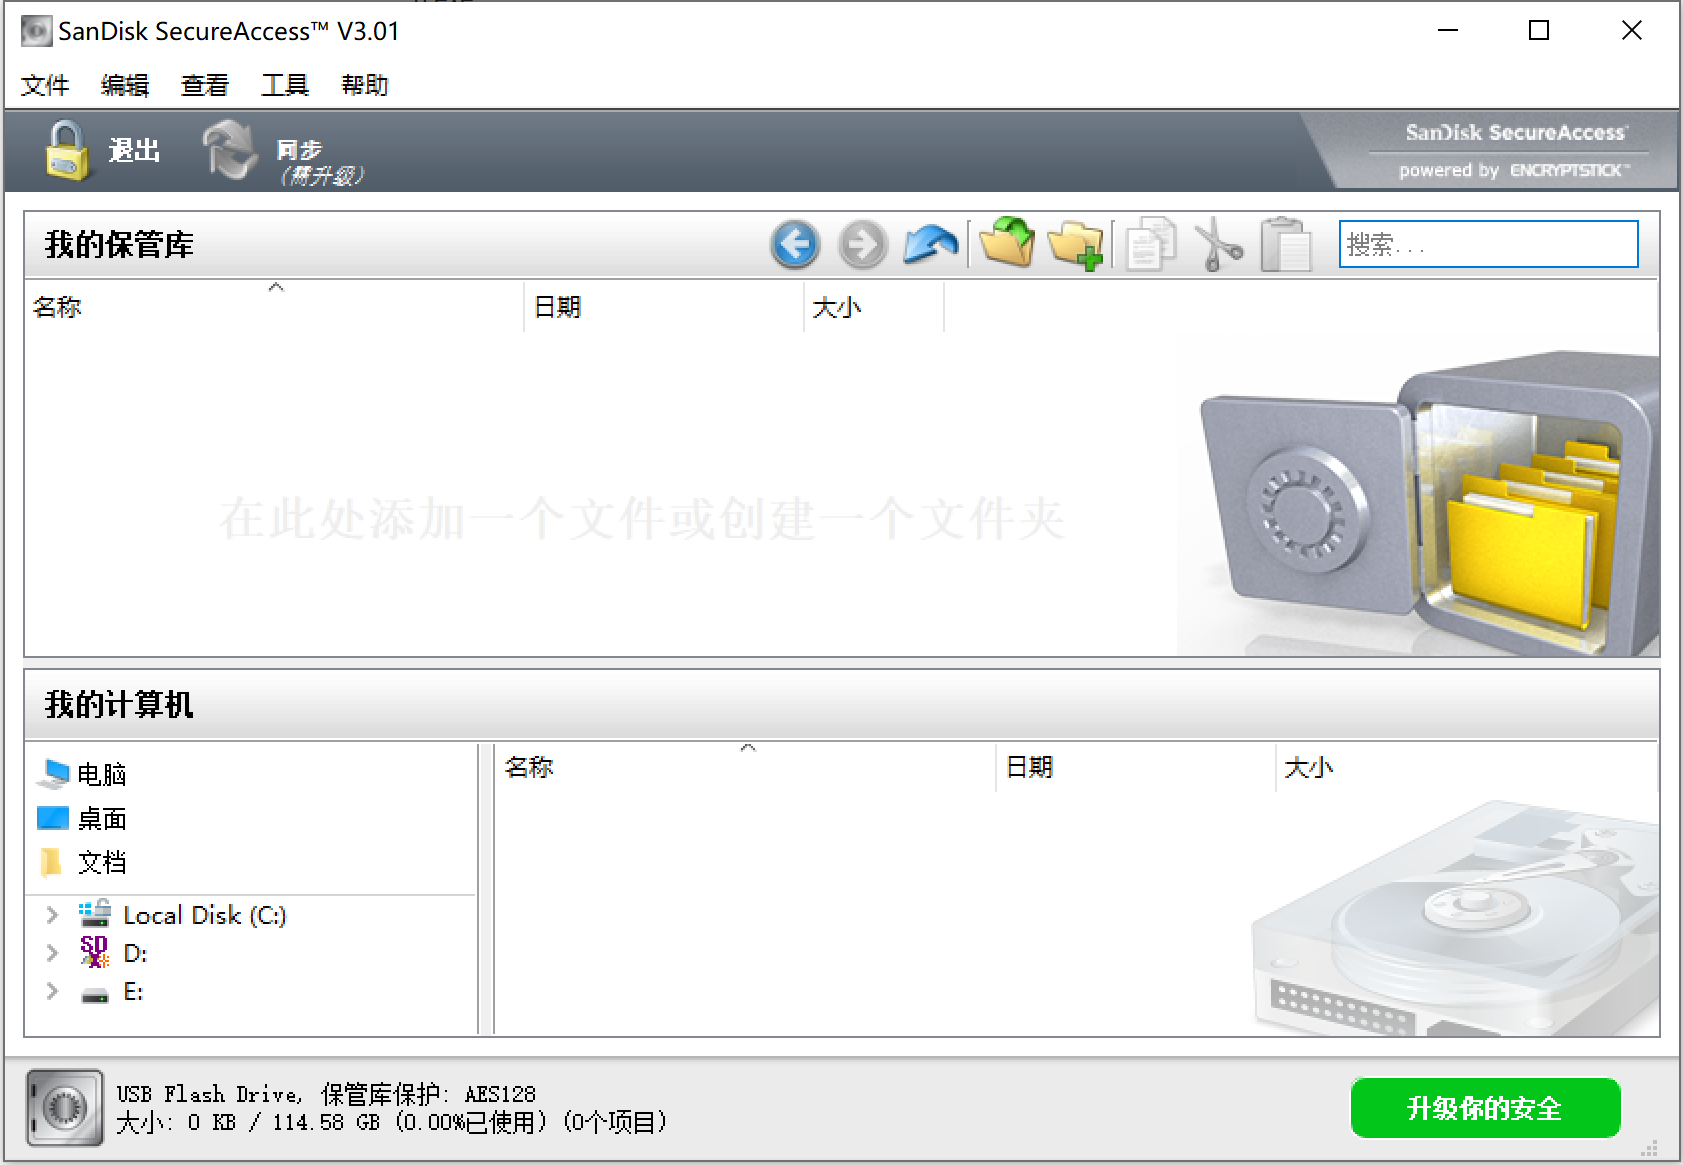This screenshot has width=1683, height=1165.
Task: Click the green 升级你的安全 button
Action: (1485, 1108)
